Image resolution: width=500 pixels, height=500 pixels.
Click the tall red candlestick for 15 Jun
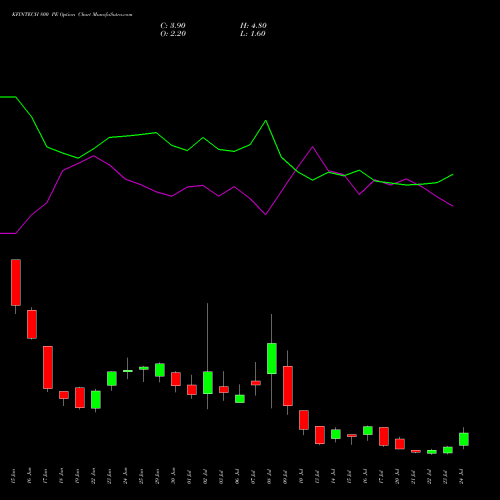coord(16,282)
